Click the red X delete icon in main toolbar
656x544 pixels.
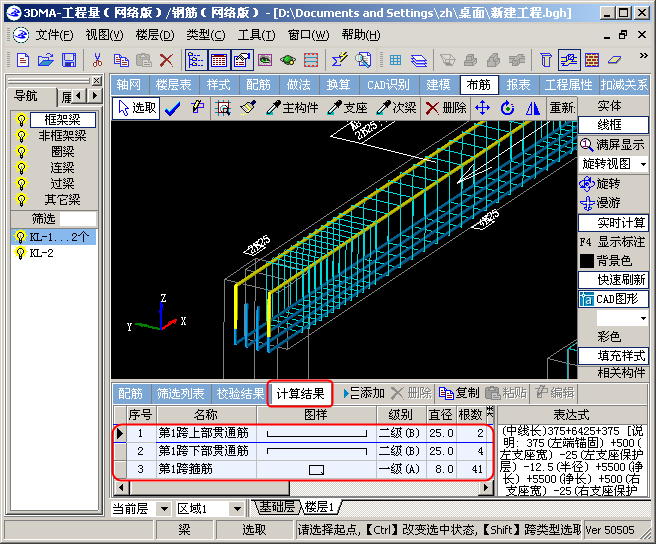pos(167,60)
